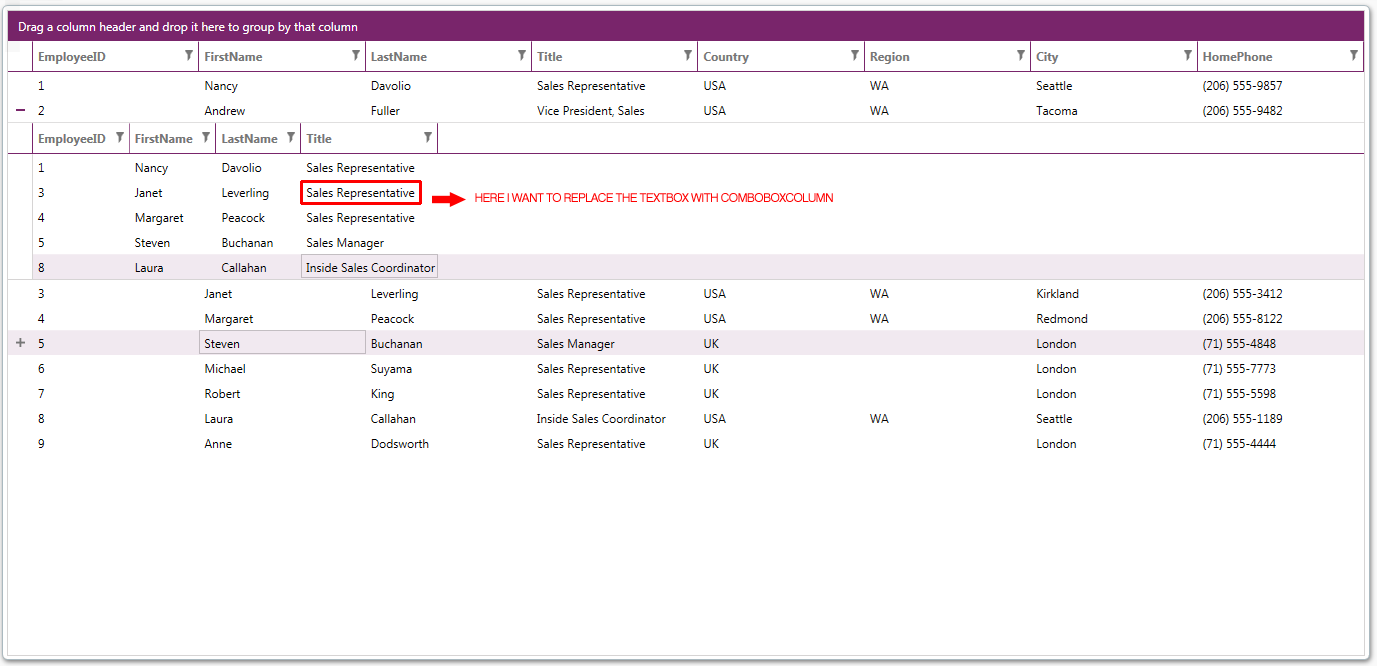1377x666 pixels.
Task: Sort by the nested Title column header
Action: 319,139
